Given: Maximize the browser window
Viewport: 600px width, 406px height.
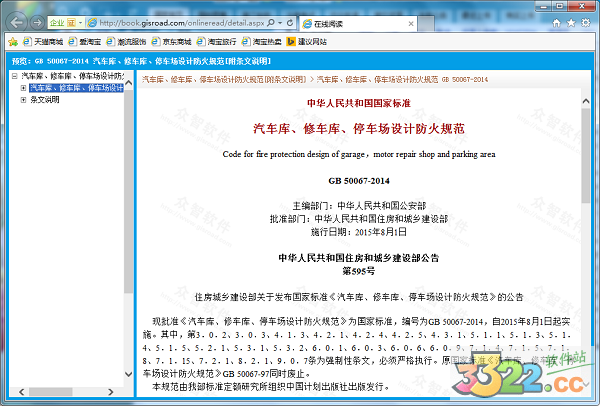Looking at the screenshot, I should coord(559,6).
